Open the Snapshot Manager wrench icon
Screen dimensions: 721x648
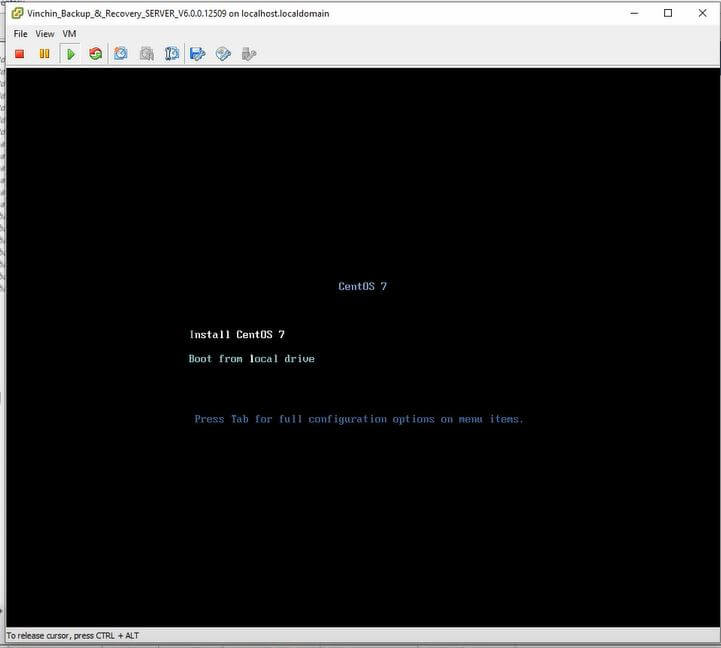coord(172,54)
